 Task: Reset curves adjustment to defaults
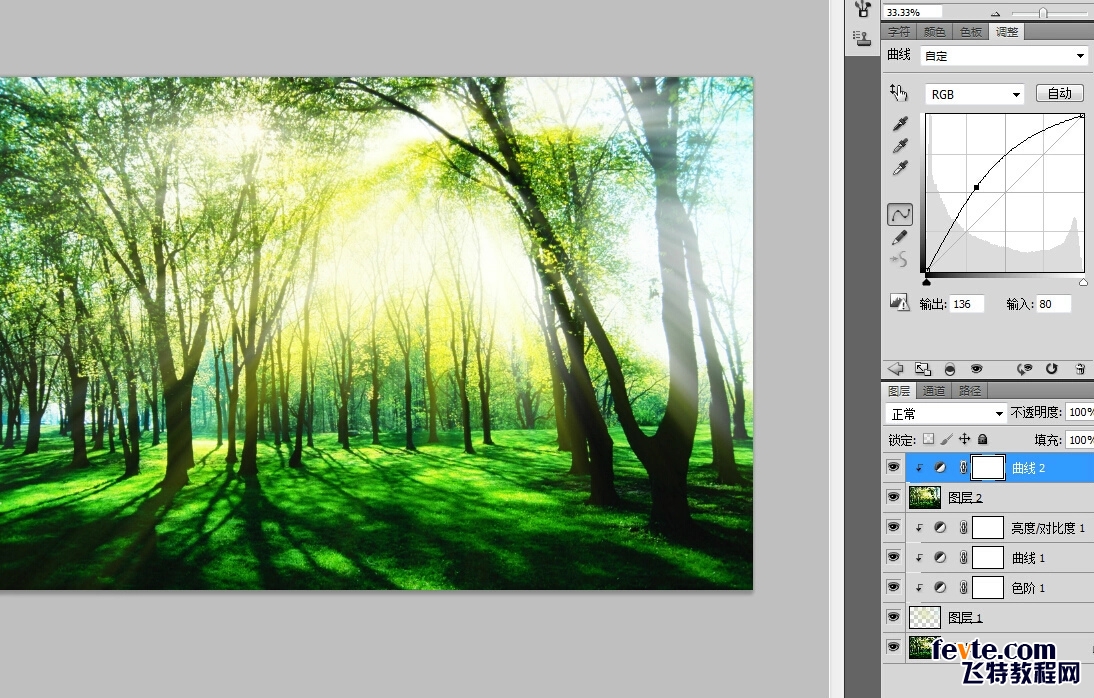tap(1051, 369)
